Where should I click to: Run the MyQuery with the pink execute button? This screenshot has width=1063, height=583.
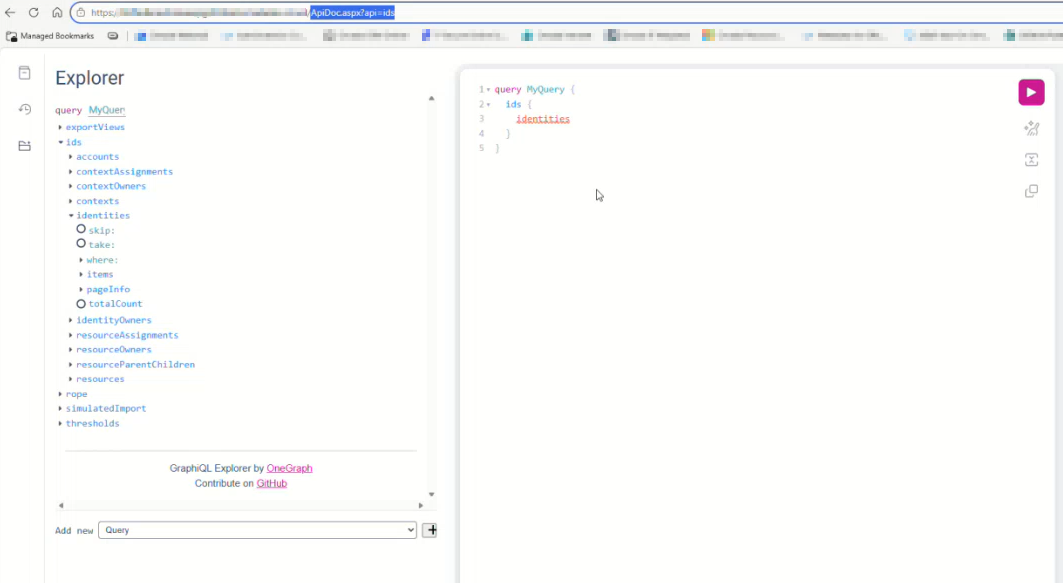tap(1031, 92)
